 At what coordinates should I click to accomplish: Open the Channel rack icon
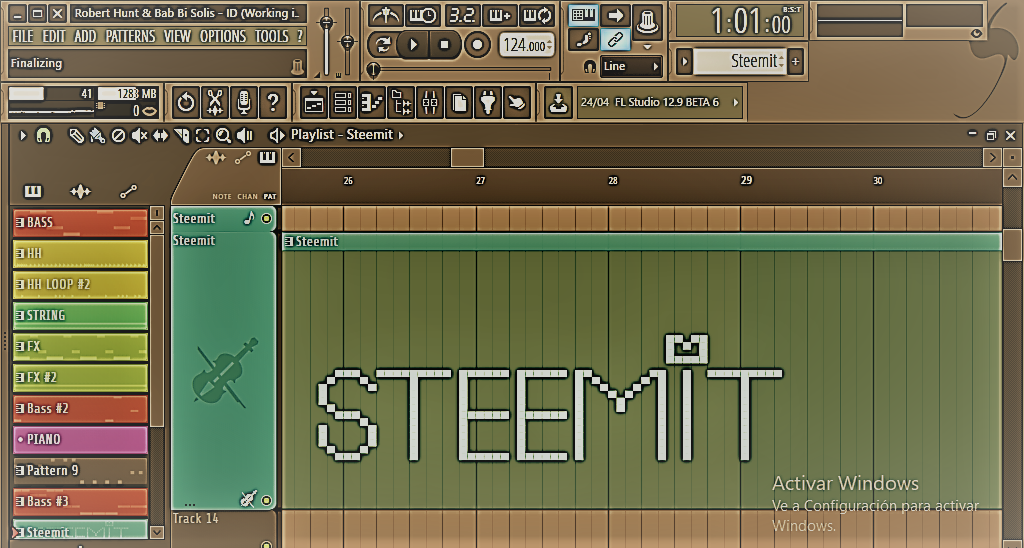point(343,103)
